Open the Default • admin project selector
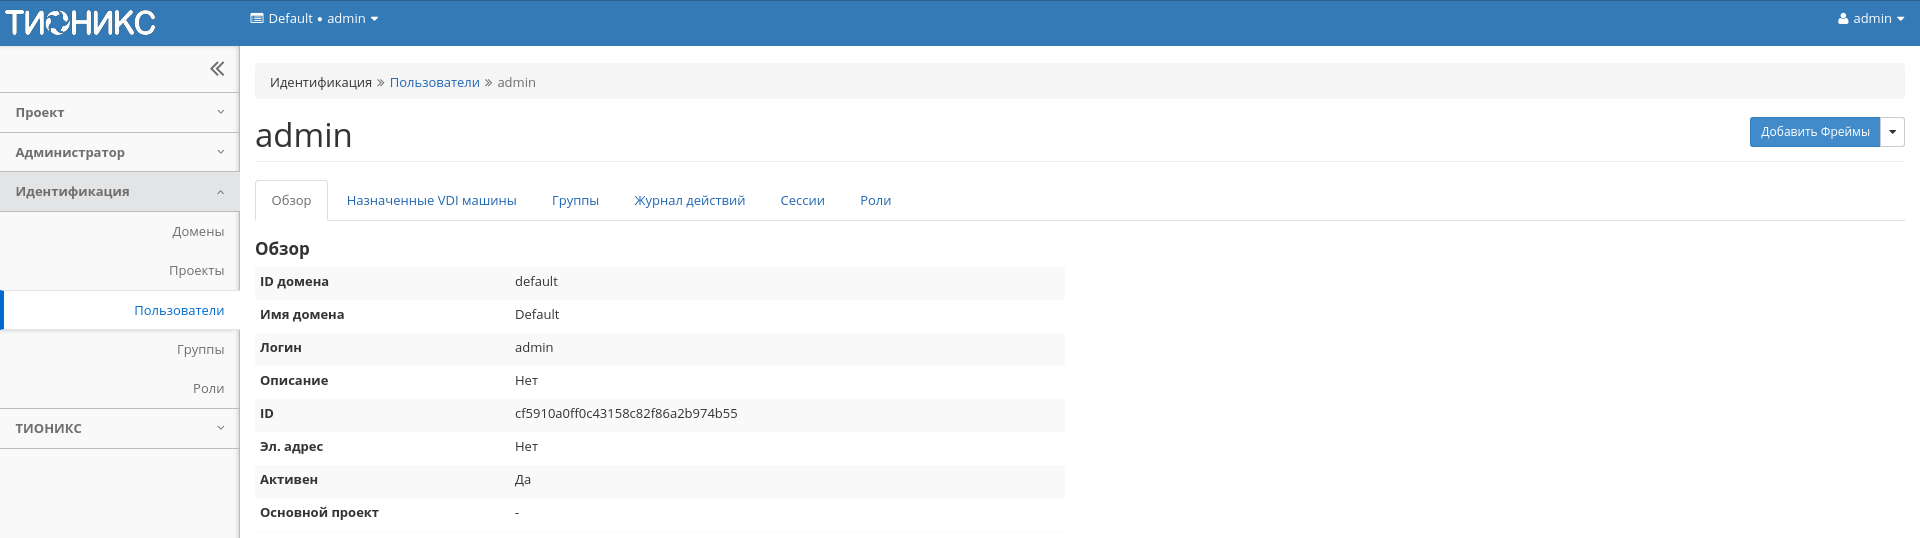1920x538 pixels. click(314, 19)
